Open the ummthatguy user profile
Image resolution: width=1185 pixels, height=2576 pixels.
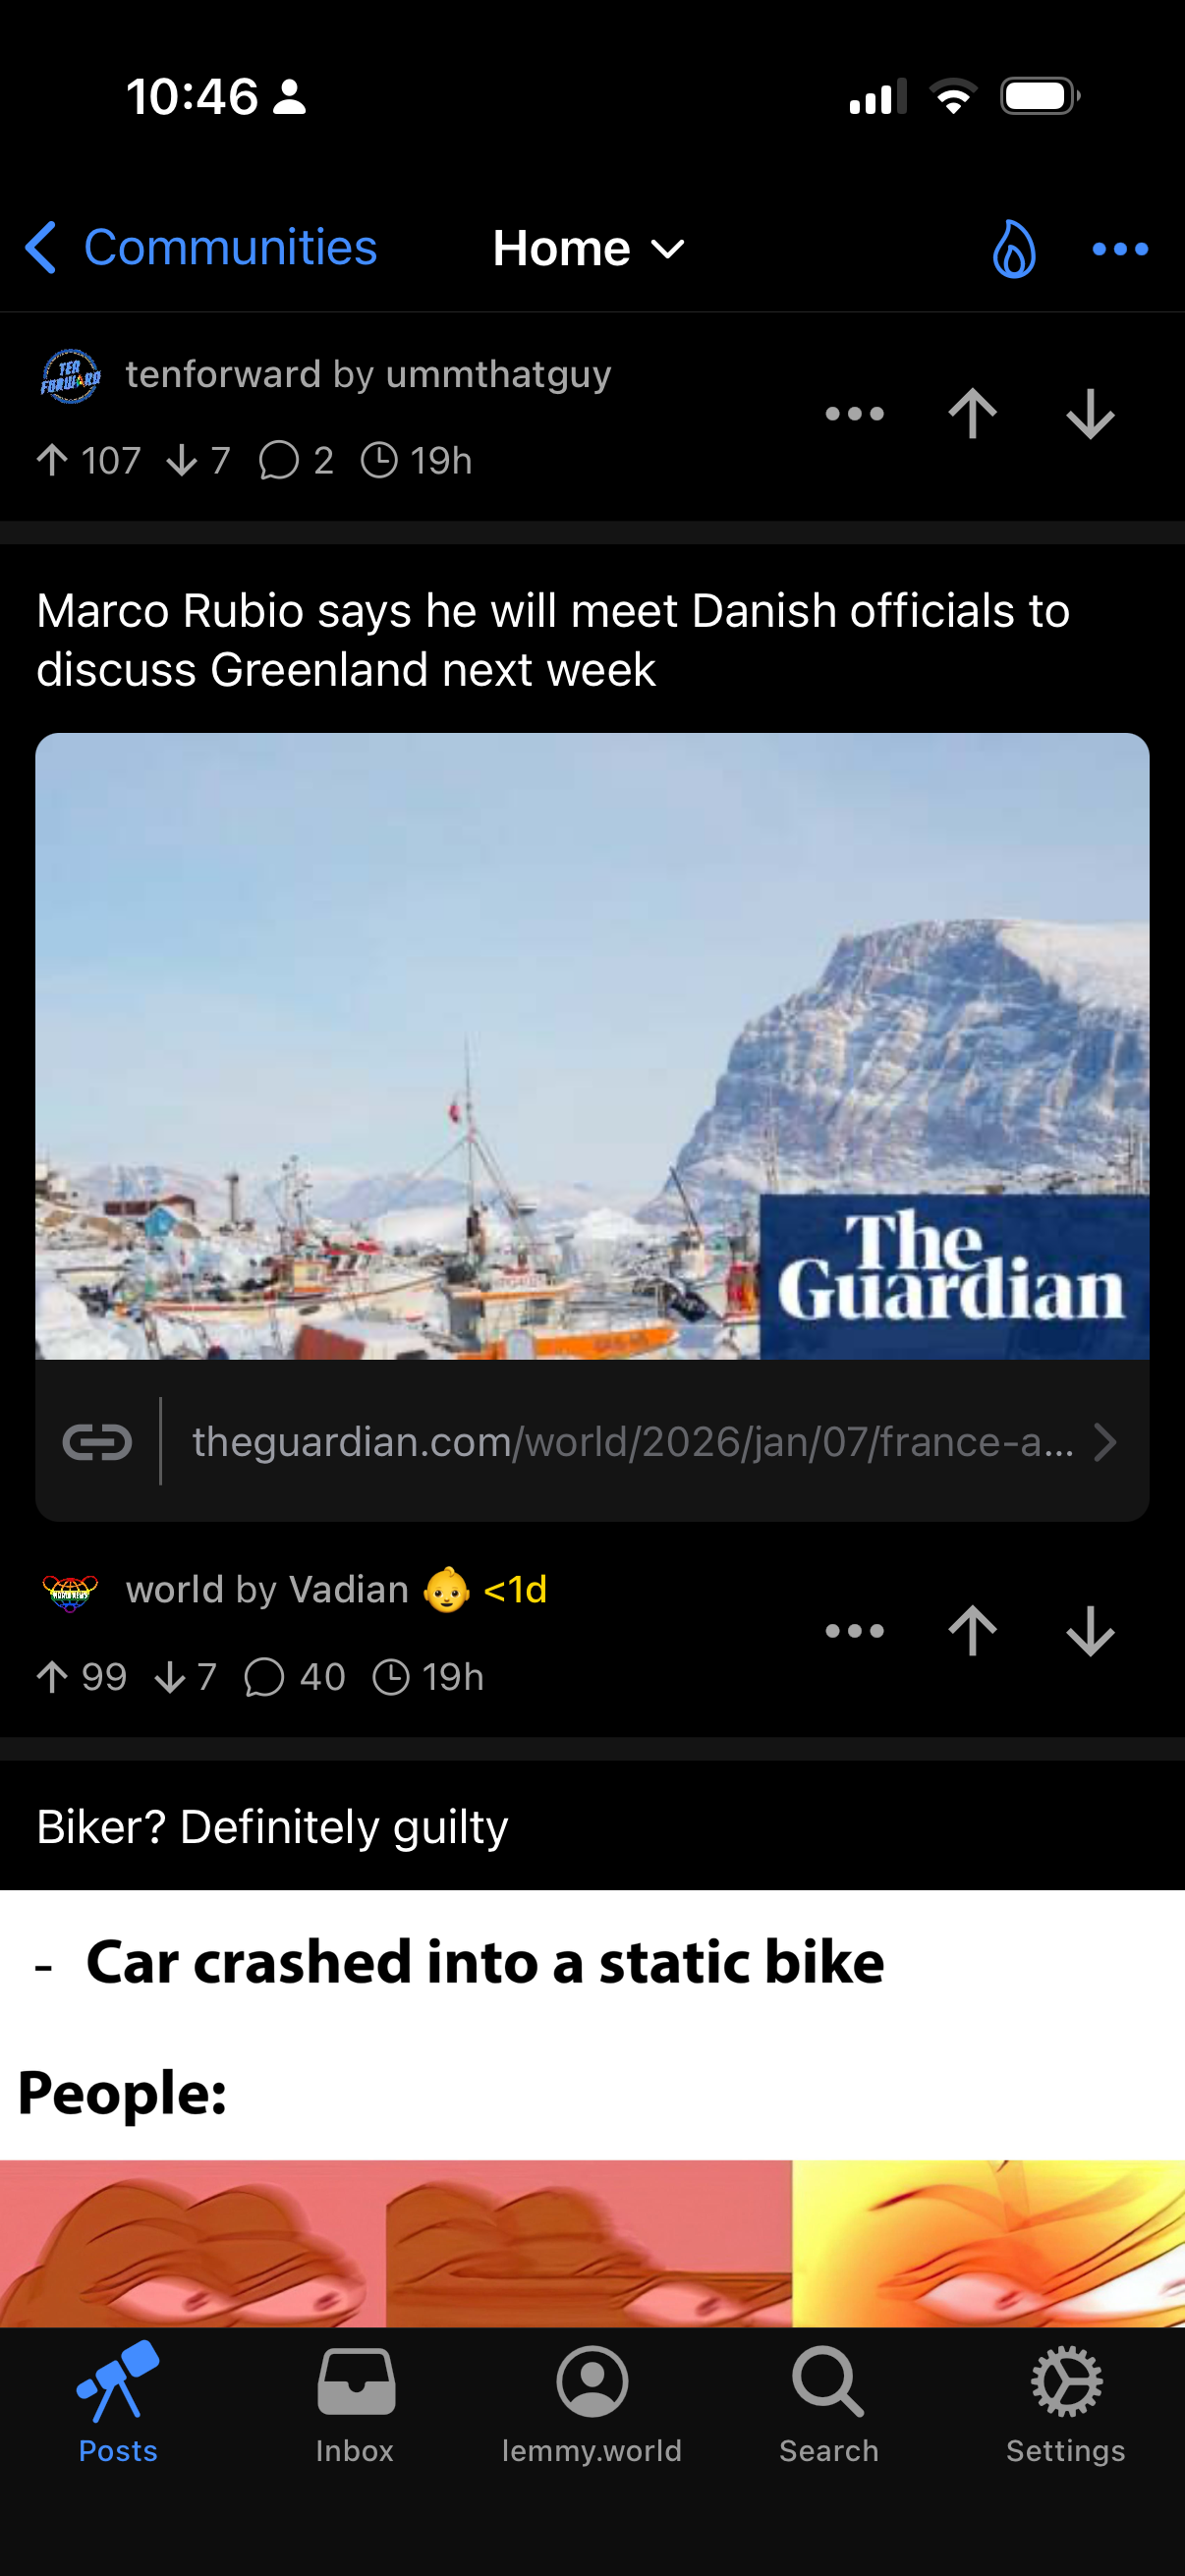click(x=498, y=374)
